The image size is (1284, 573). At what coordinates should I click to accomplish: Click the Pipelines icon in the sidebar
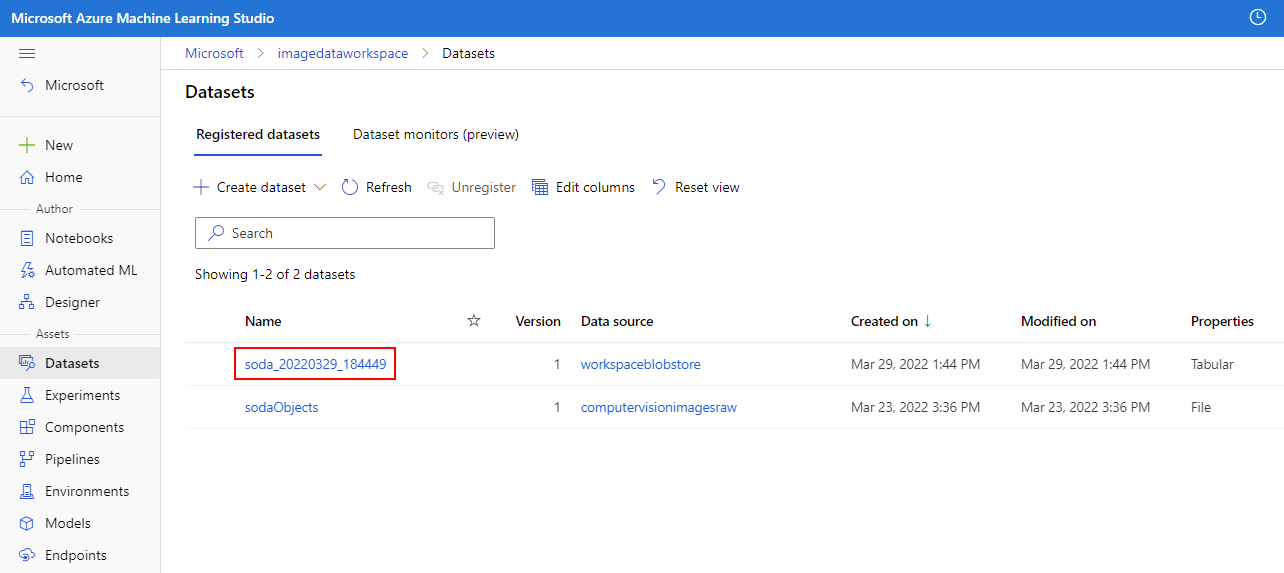[27, 459]
